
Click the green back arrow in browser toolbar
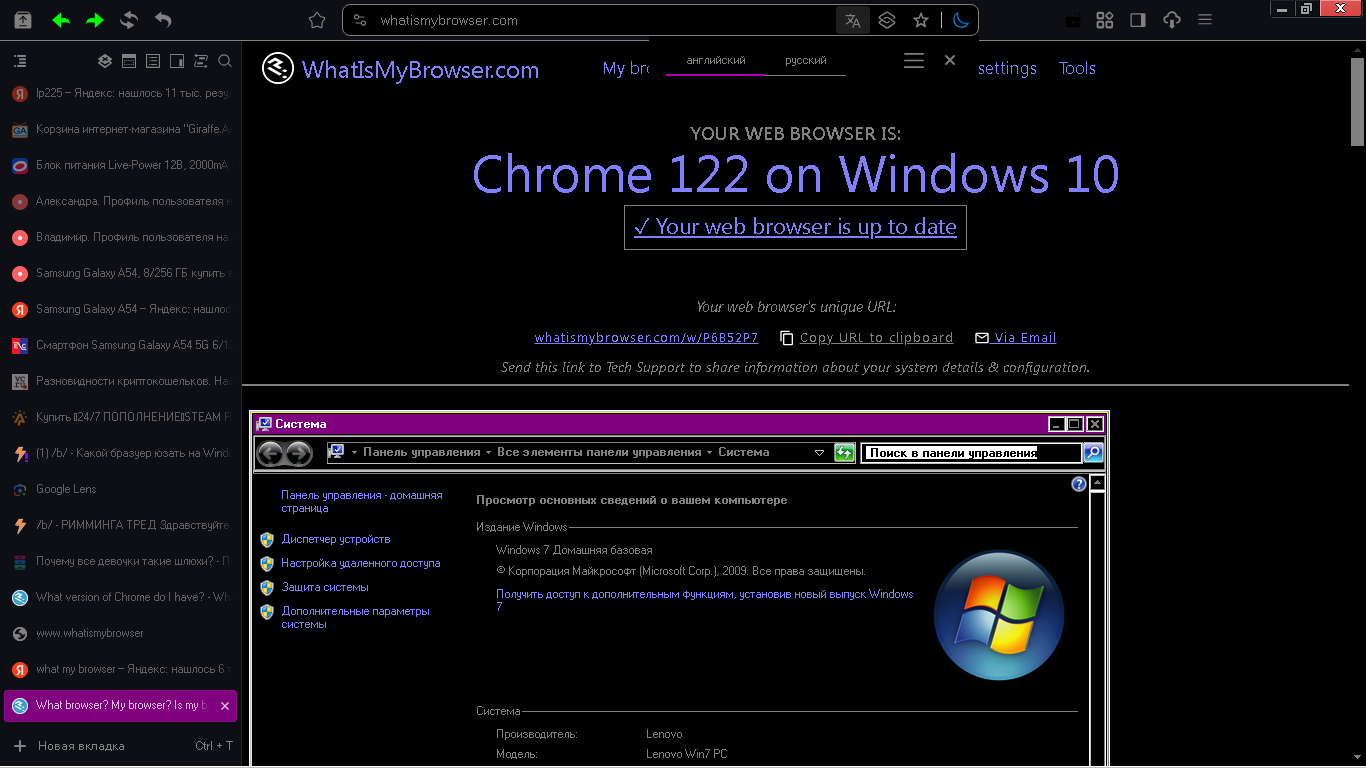(61, 20)
